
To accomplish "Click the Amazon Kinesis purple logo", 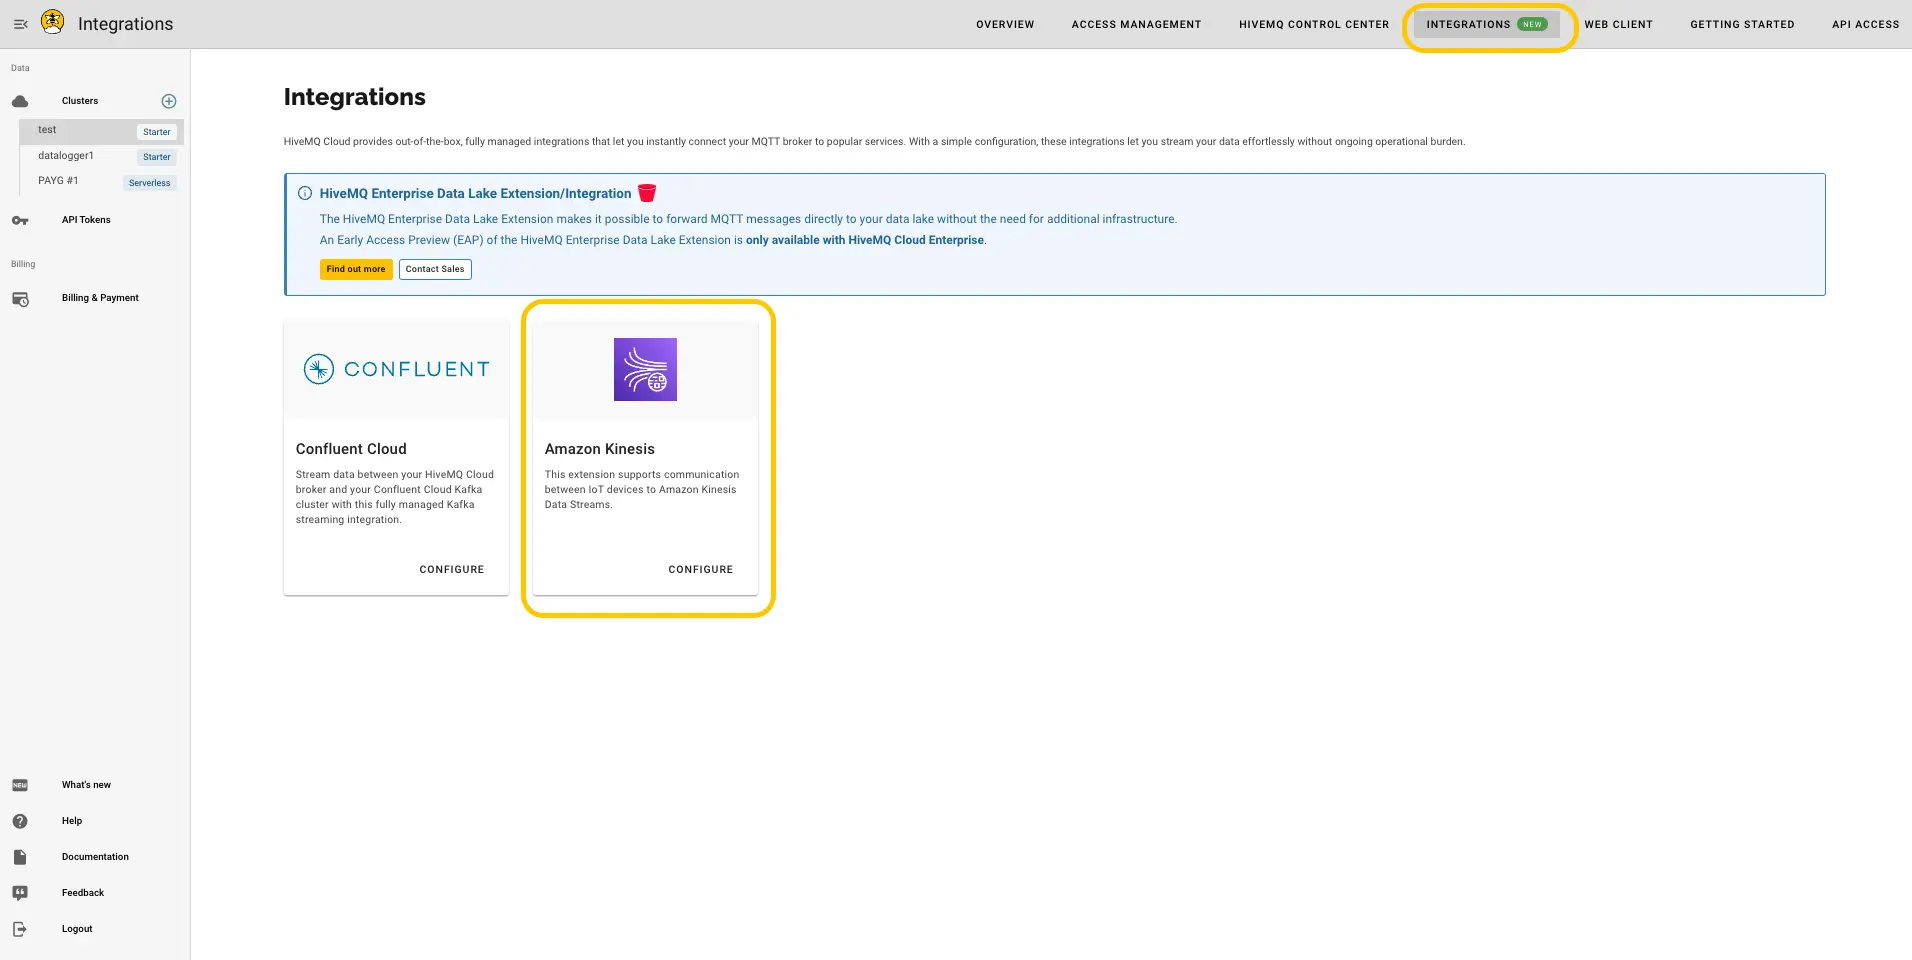I will [x=645, y=369].
